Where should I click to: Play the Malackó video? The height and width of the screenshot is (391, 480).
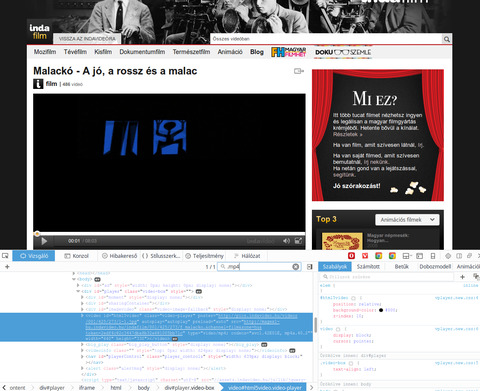click(x=44, y=241)
